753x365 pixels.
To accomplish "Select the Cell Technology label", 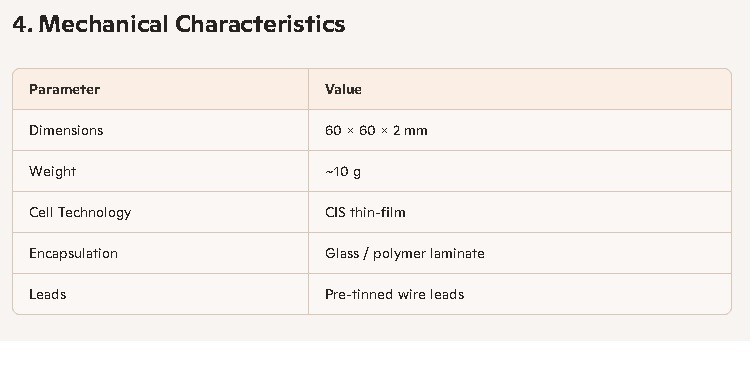I will pos(80,212).
